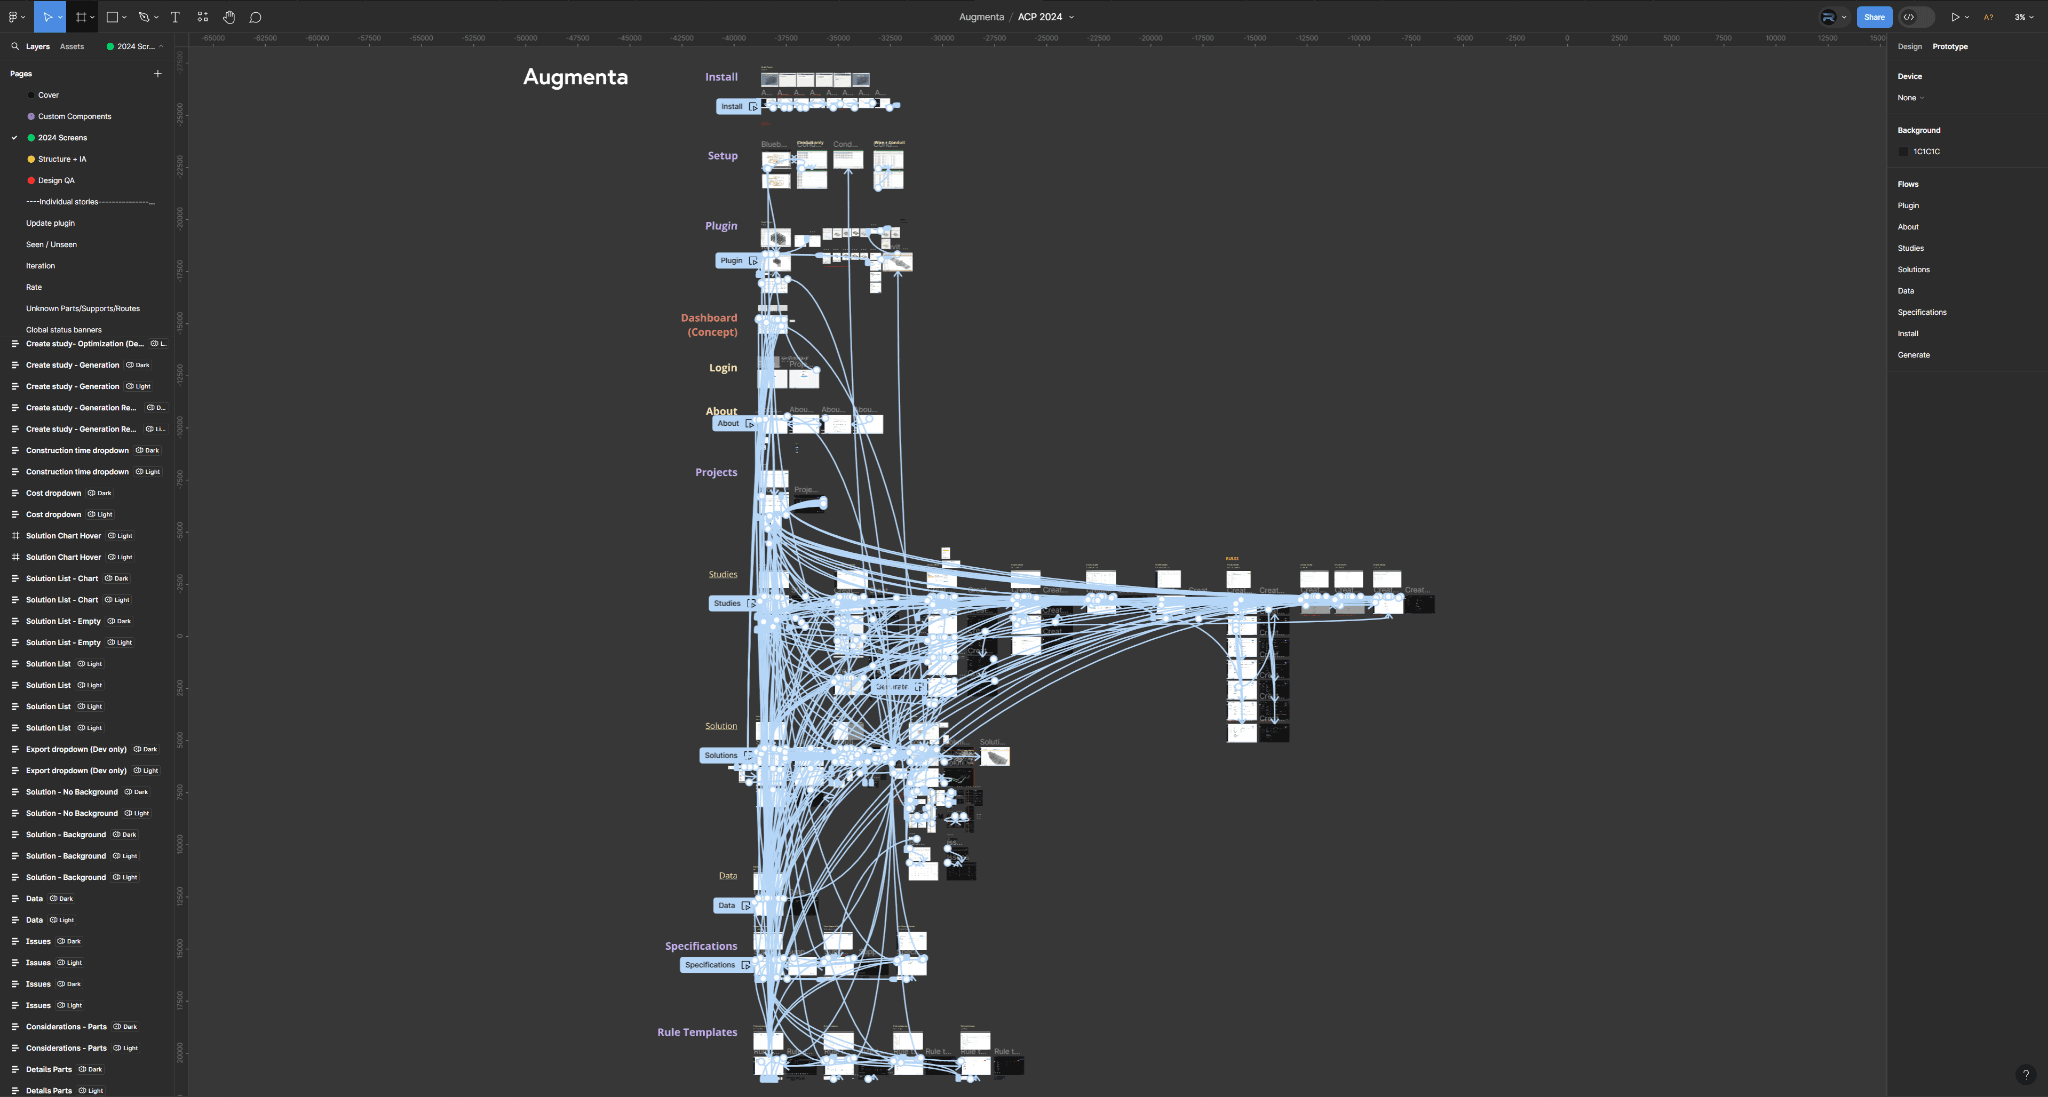
Task: Select the Move tool arrow
Action: 47,17
